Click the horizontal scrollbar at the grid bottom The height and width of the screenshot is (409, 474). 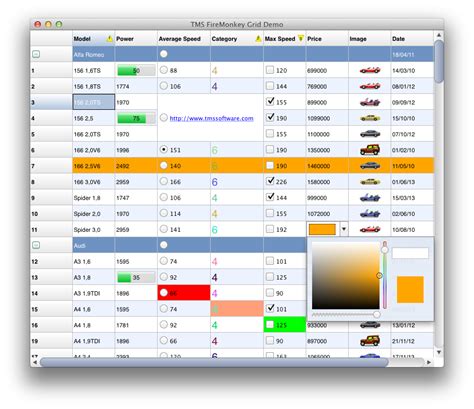pyautogui.click(x=214, y=362)
